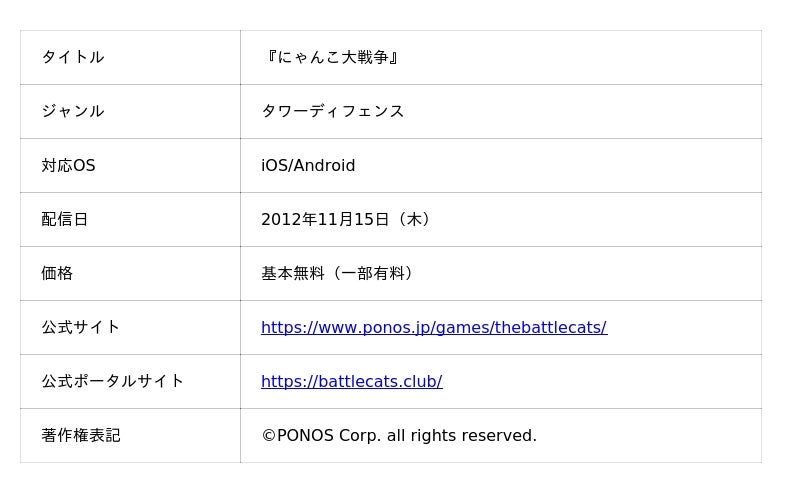Viewport: 800px width, 493px height.
Task: Click the iOS/Android value text
Action: click(x=308, y=165)
